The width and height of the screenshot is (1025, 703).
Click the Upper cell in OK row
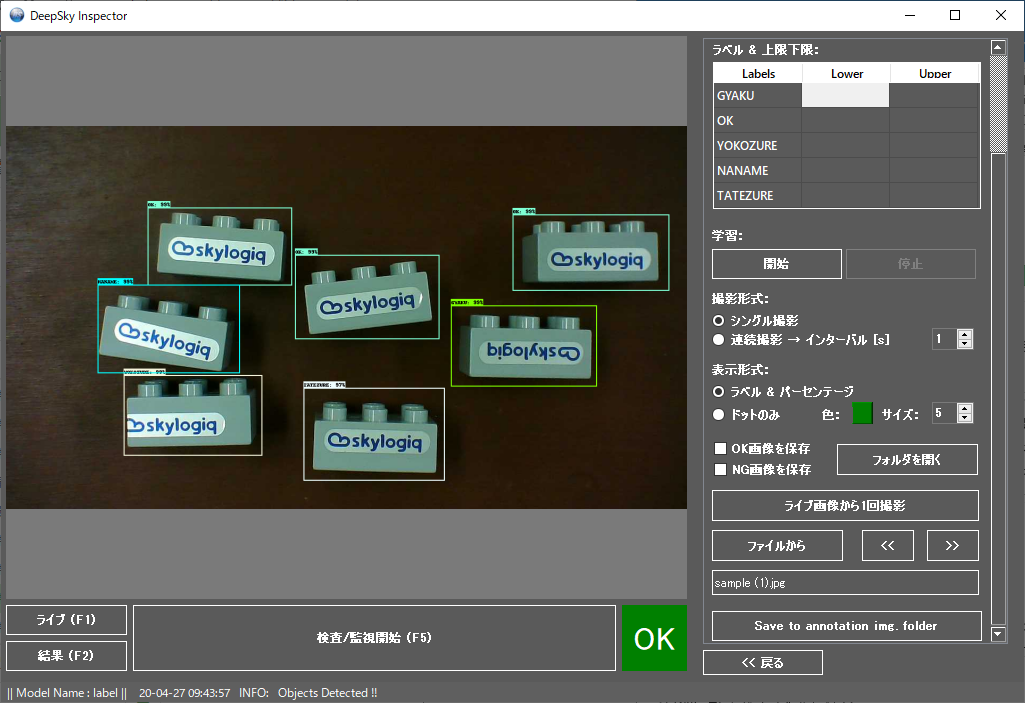click(935, 120)
